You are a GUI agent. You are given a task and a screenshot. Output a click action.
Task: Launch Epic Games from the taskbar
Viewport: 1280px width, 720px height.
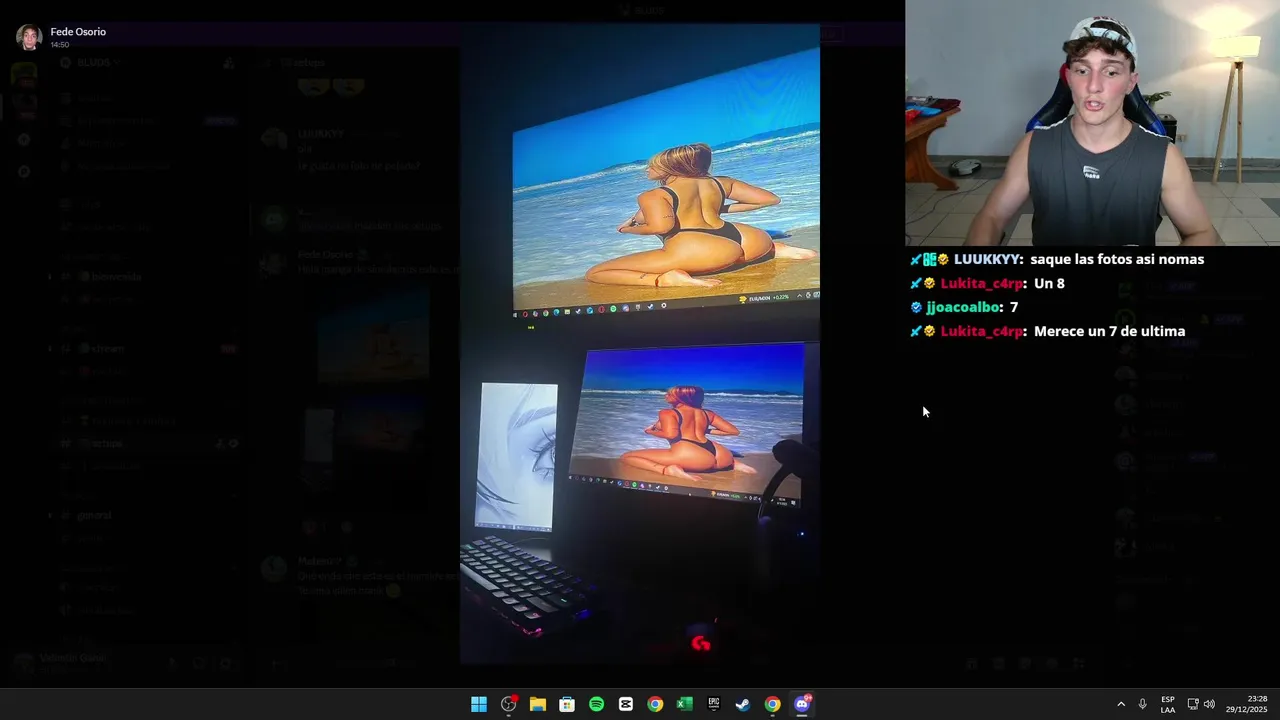coord(713,704)
